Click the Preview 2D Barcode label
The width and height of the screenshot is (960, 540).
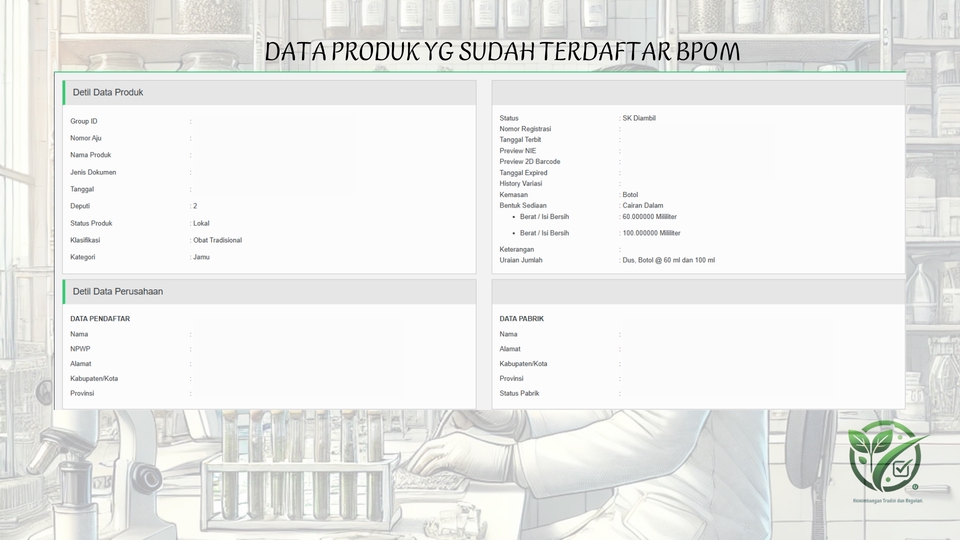[x=529, y=162]
